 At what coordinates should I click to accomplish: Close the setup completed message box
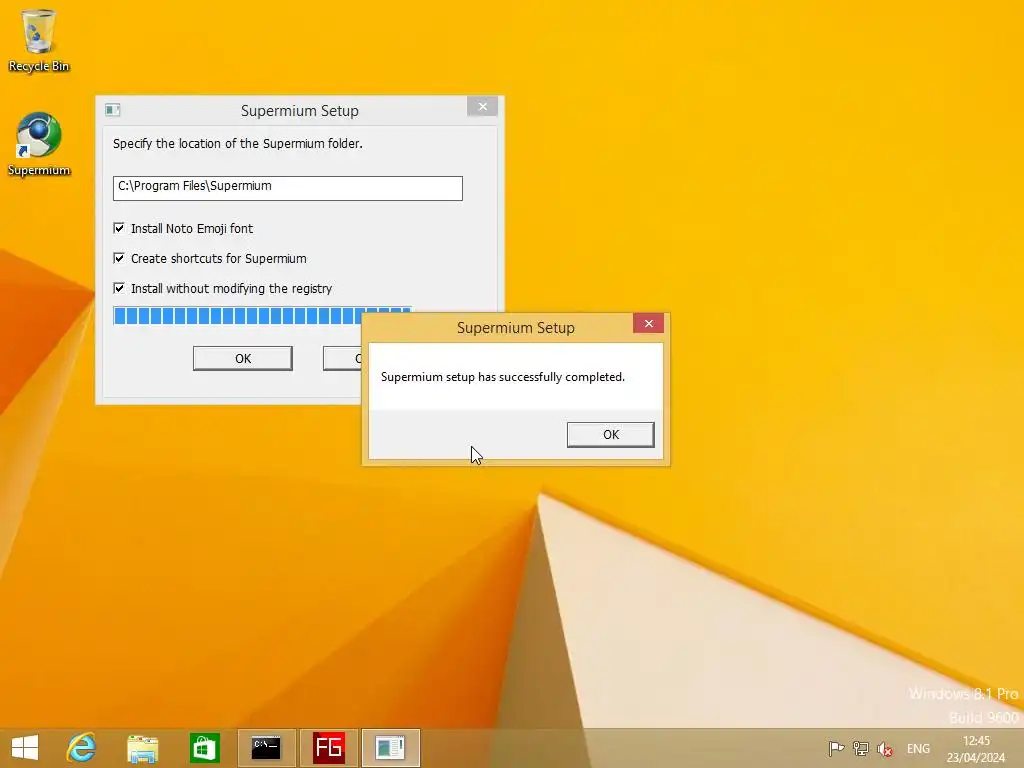(x=648, y=323)
